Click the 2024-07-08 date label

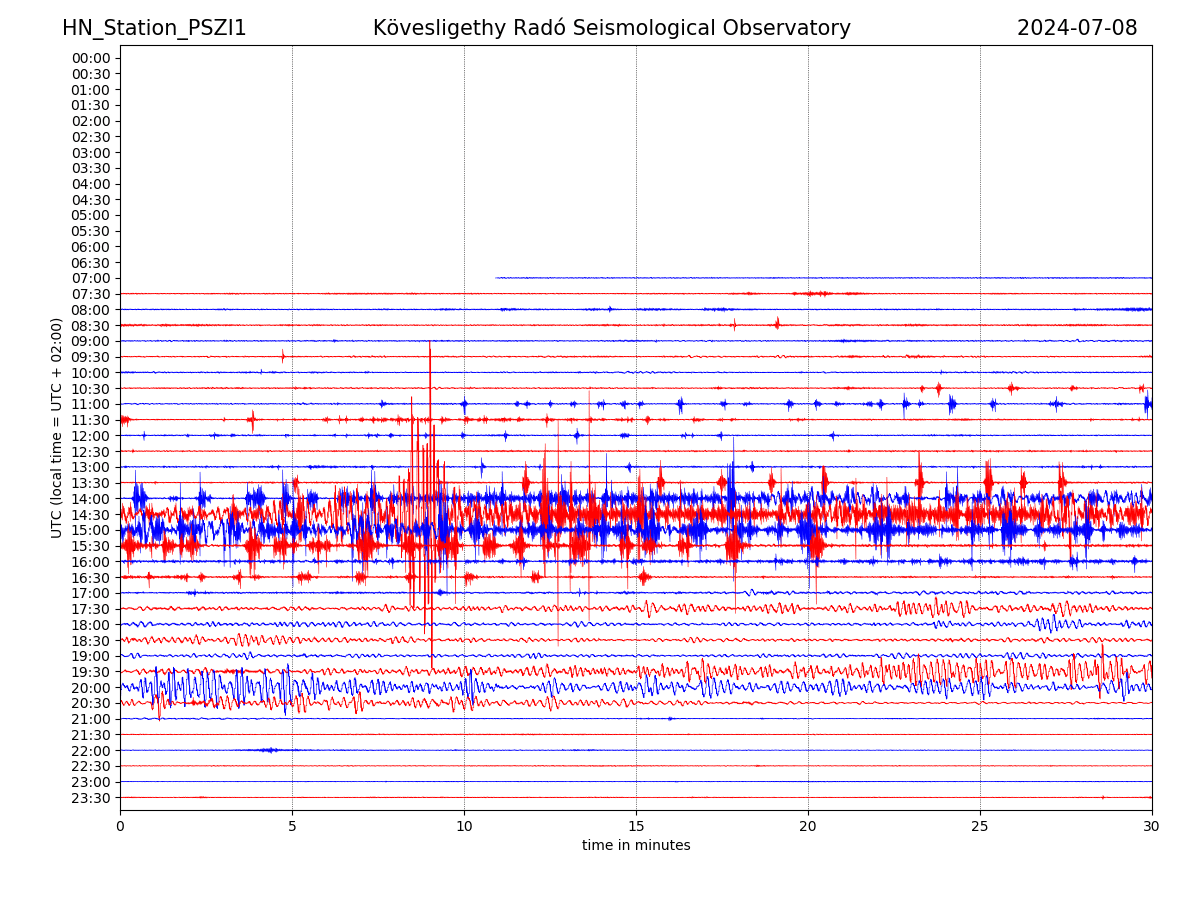coord(1076,28)
